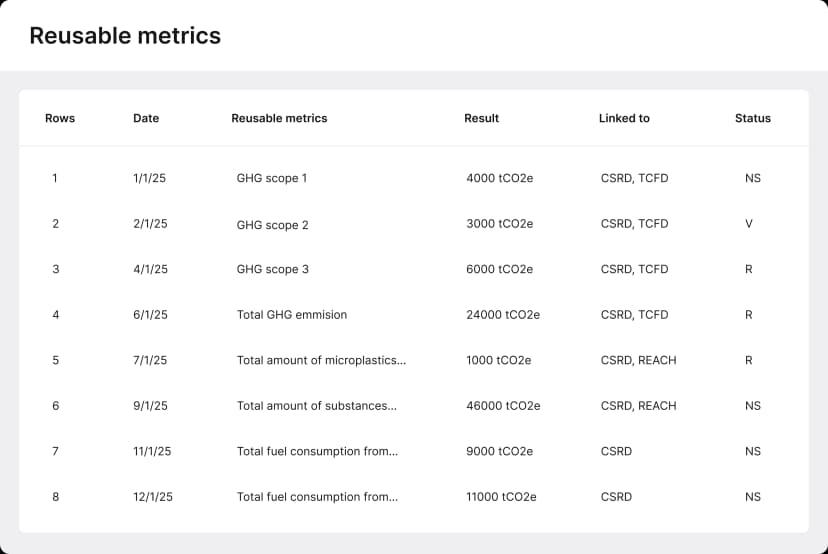Click the Status column header
Viewport: 828px width, 554px height.
pyautogui.click(x=752, y=118)
